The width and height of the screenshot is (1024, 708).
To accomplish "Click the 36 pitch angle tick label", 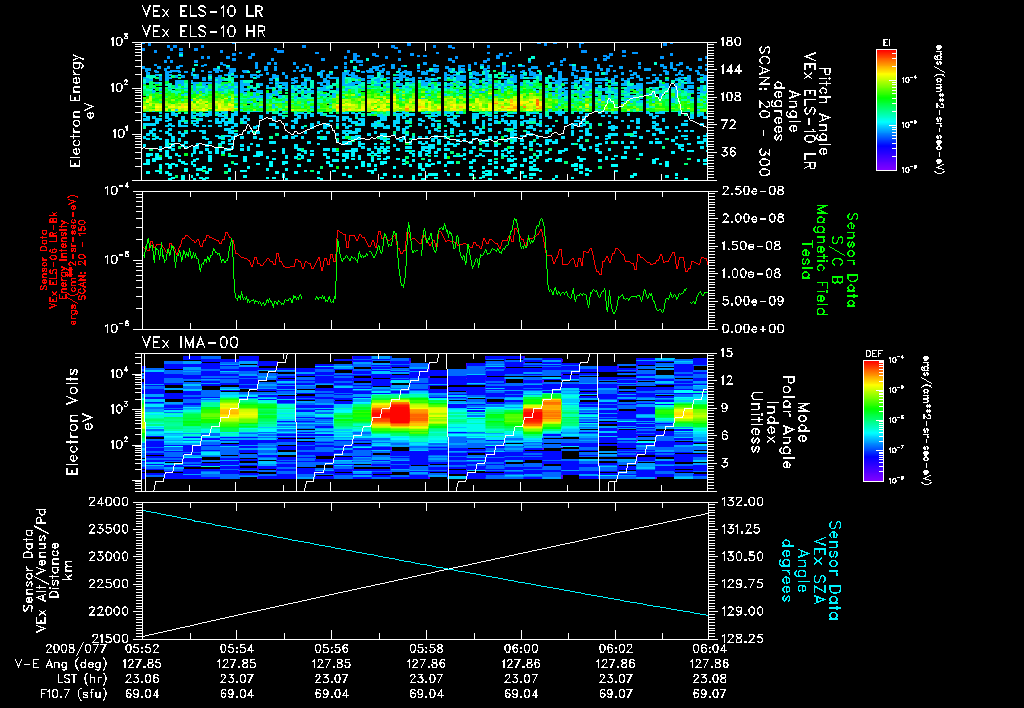I will tap(727, 152).
